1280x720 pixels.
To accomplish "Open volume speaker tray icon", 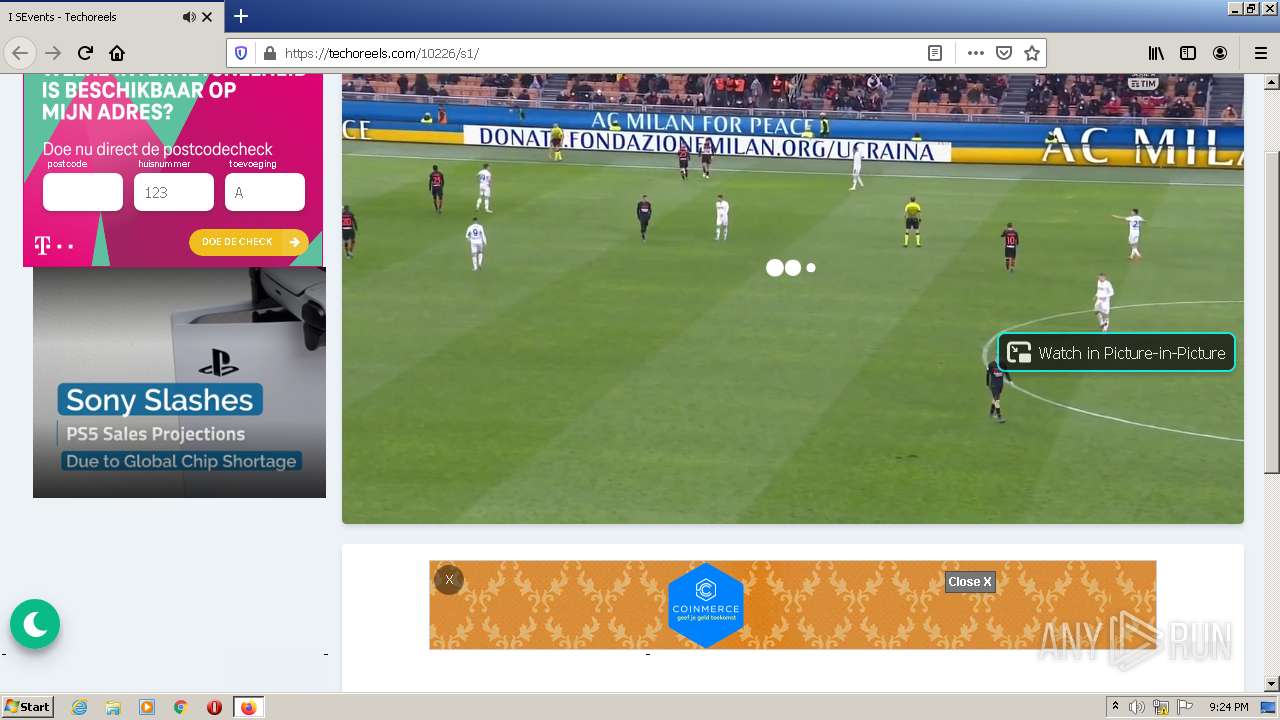I will [1137, 707].
